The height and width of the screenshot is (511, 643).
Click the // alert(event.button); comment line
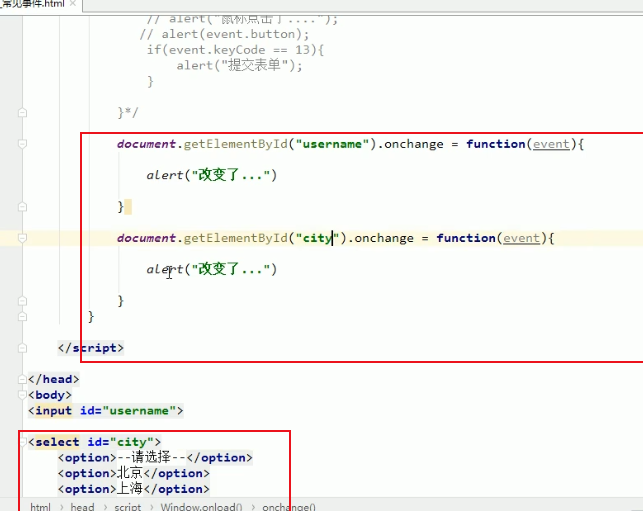[224, 34]
